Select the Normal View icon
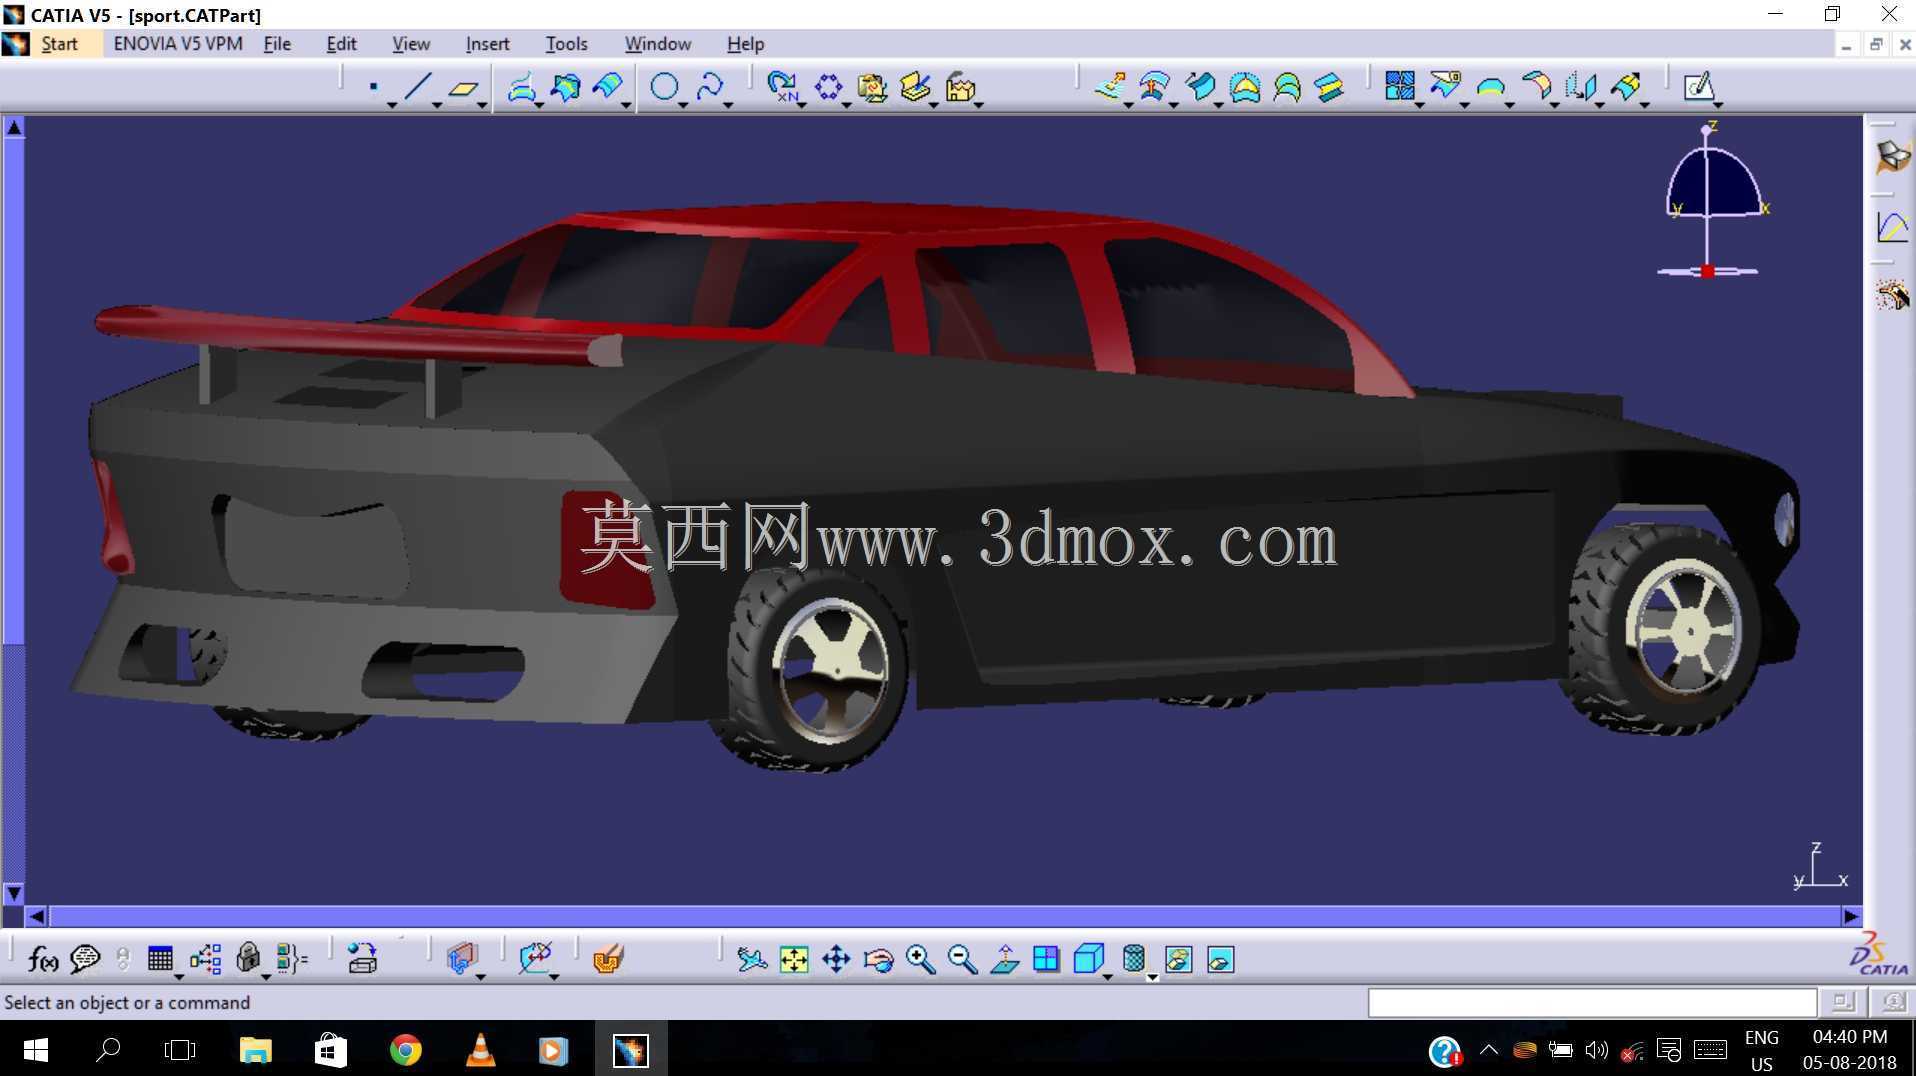Image resolution: width=1916 pixels, height=1076 pixels. pos(1004,960)
